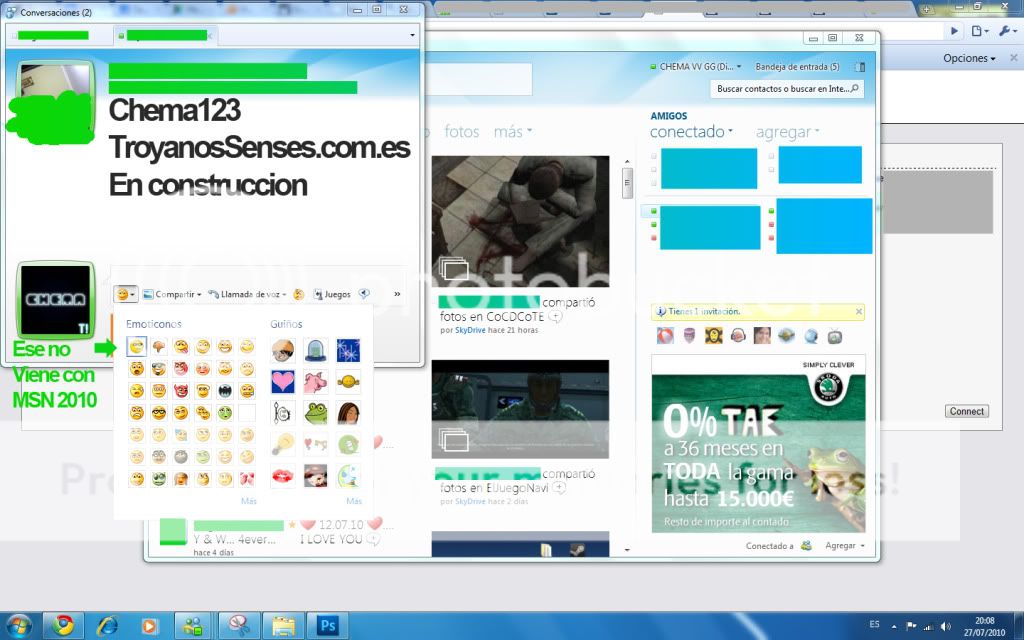Click the scroll down arrow of Messenger feed

coord(627,550)
